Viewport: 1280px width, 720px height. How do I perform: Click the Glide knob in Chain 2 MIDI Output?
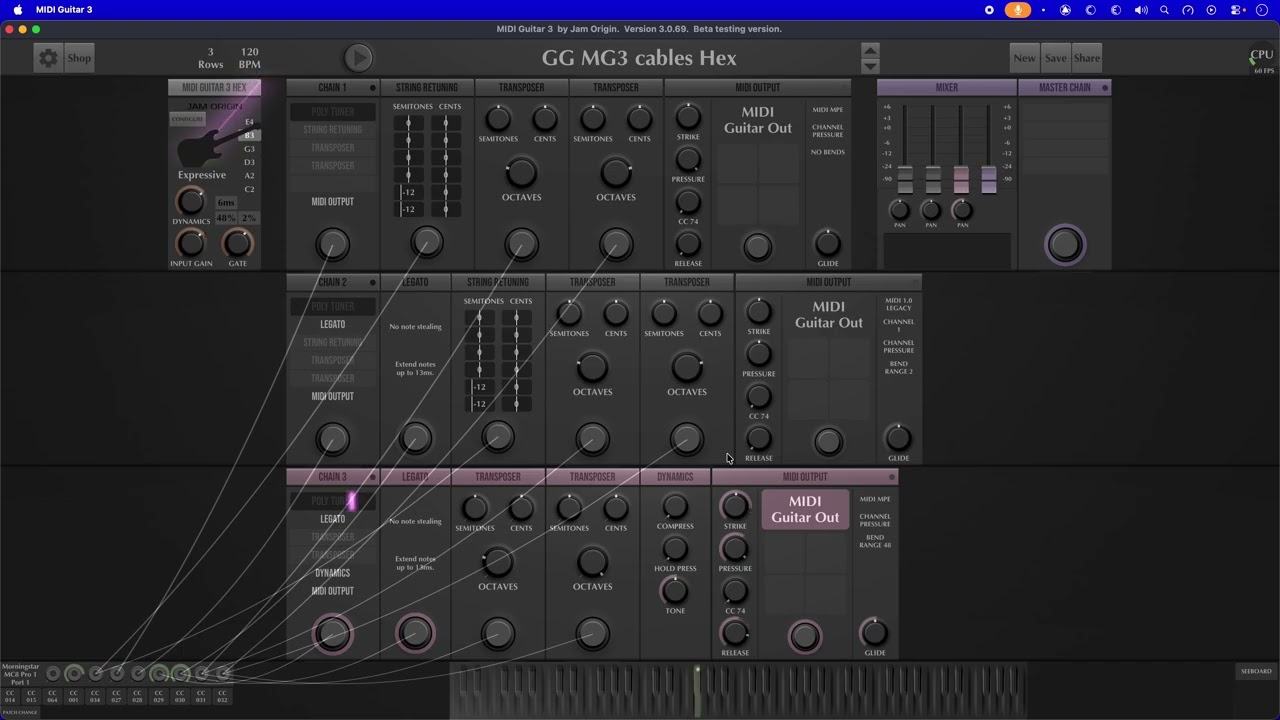click(898, 438)
